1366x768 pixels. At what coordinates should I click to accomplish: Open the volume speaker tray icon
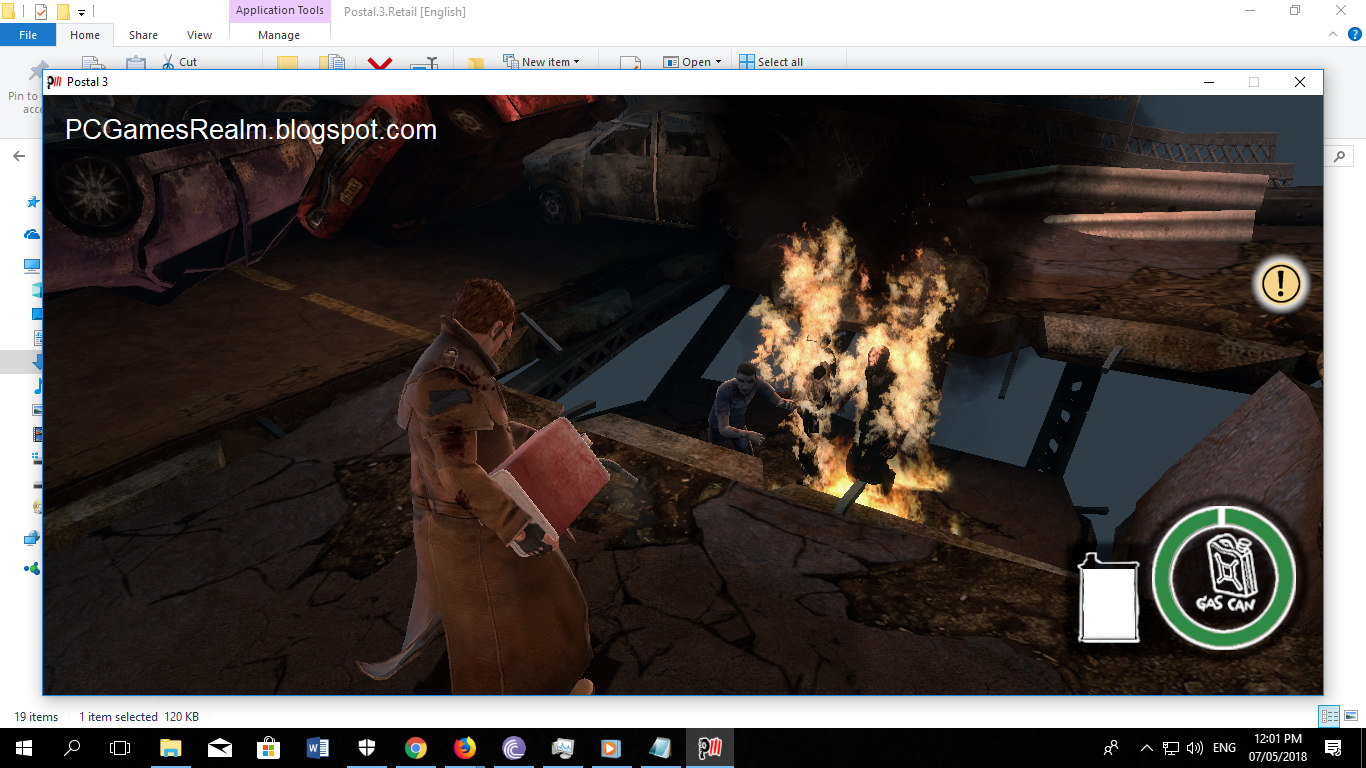(1195, 748)
